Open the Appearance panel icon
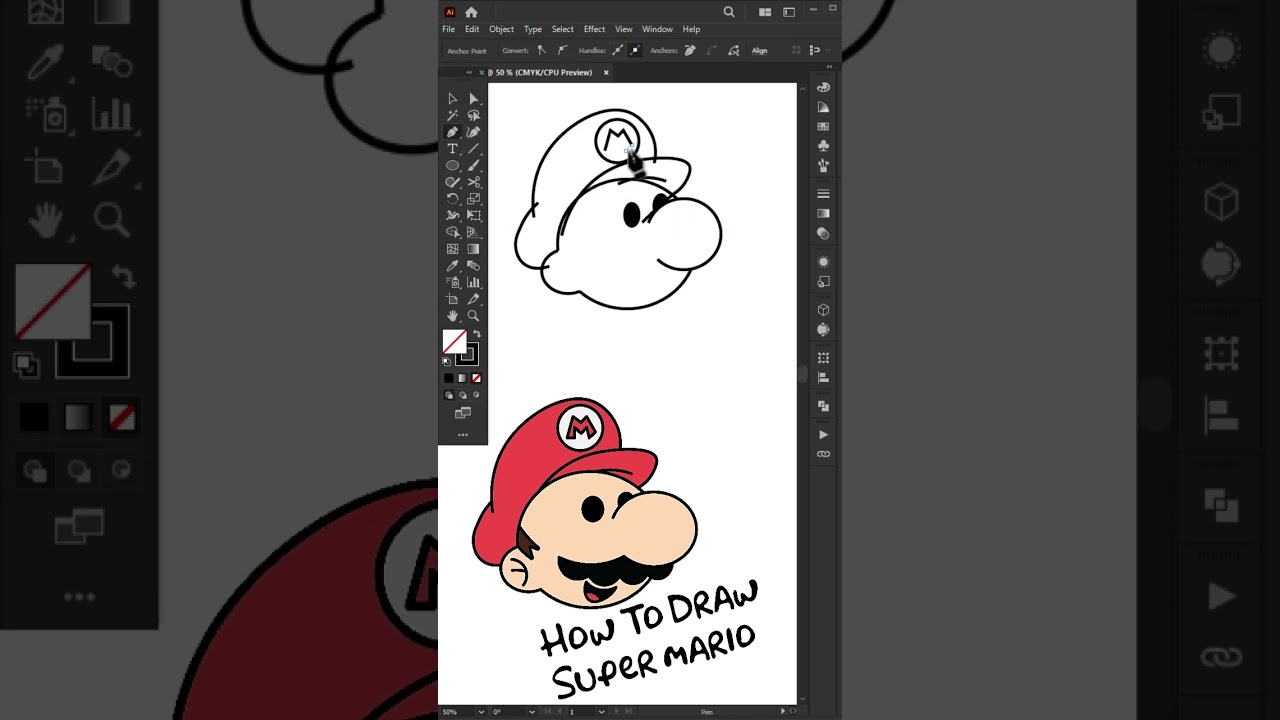1280x720 pixels. tap(823, 262)
